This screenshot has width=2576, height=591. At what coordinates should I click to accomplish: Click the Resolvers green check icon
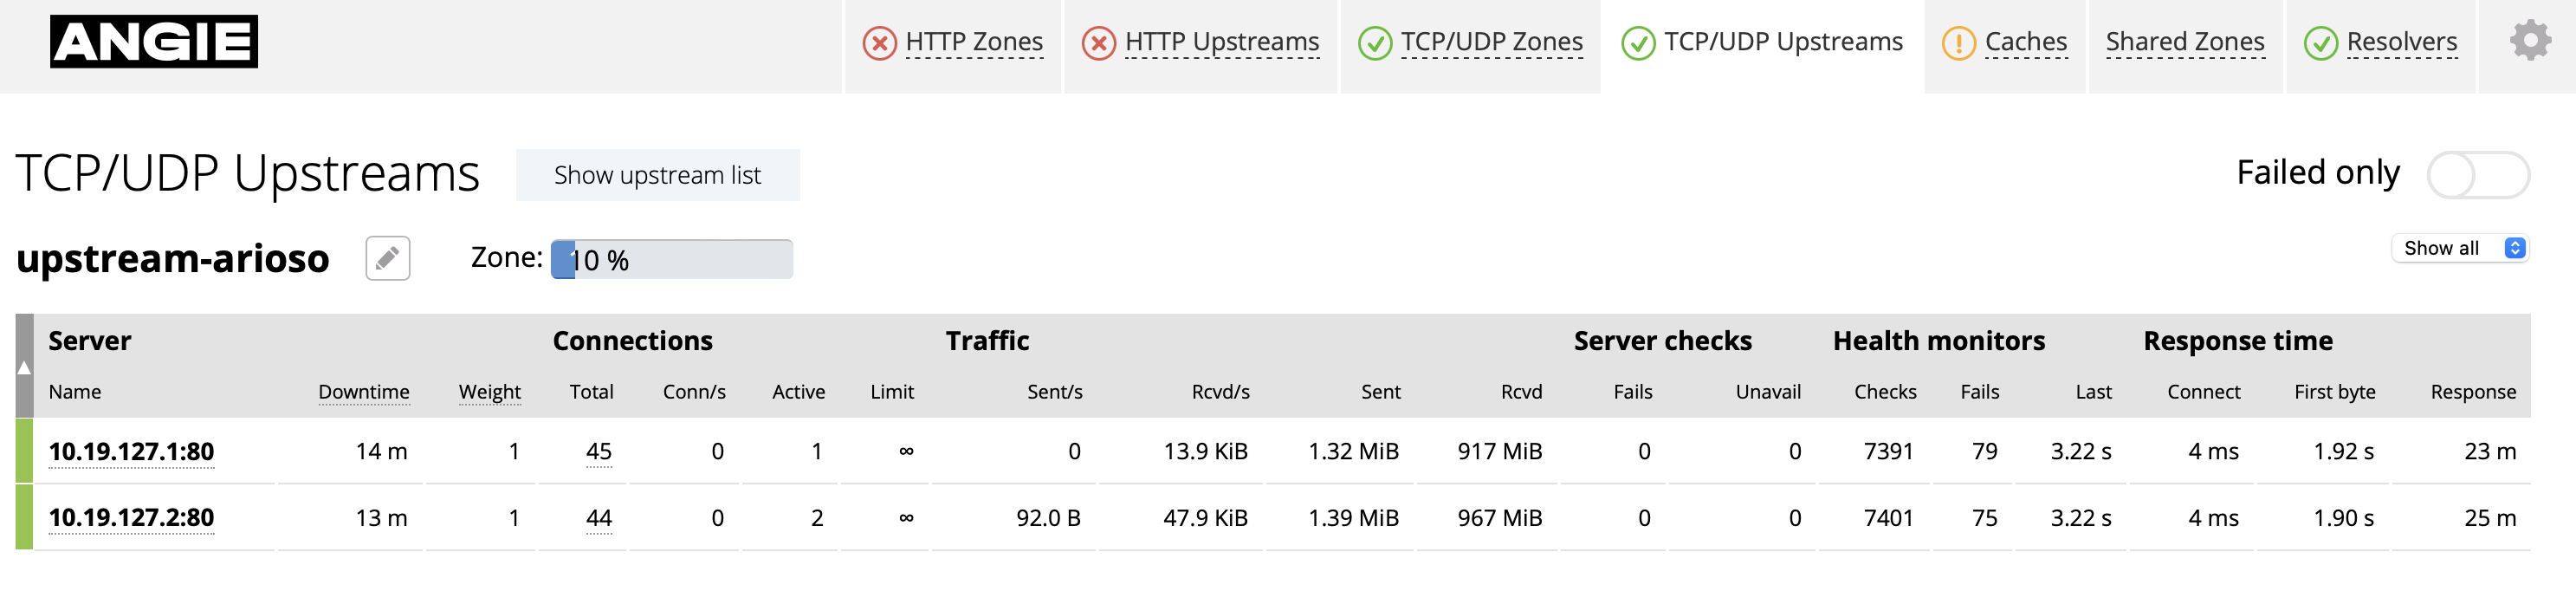click(x=2320, y=44)
